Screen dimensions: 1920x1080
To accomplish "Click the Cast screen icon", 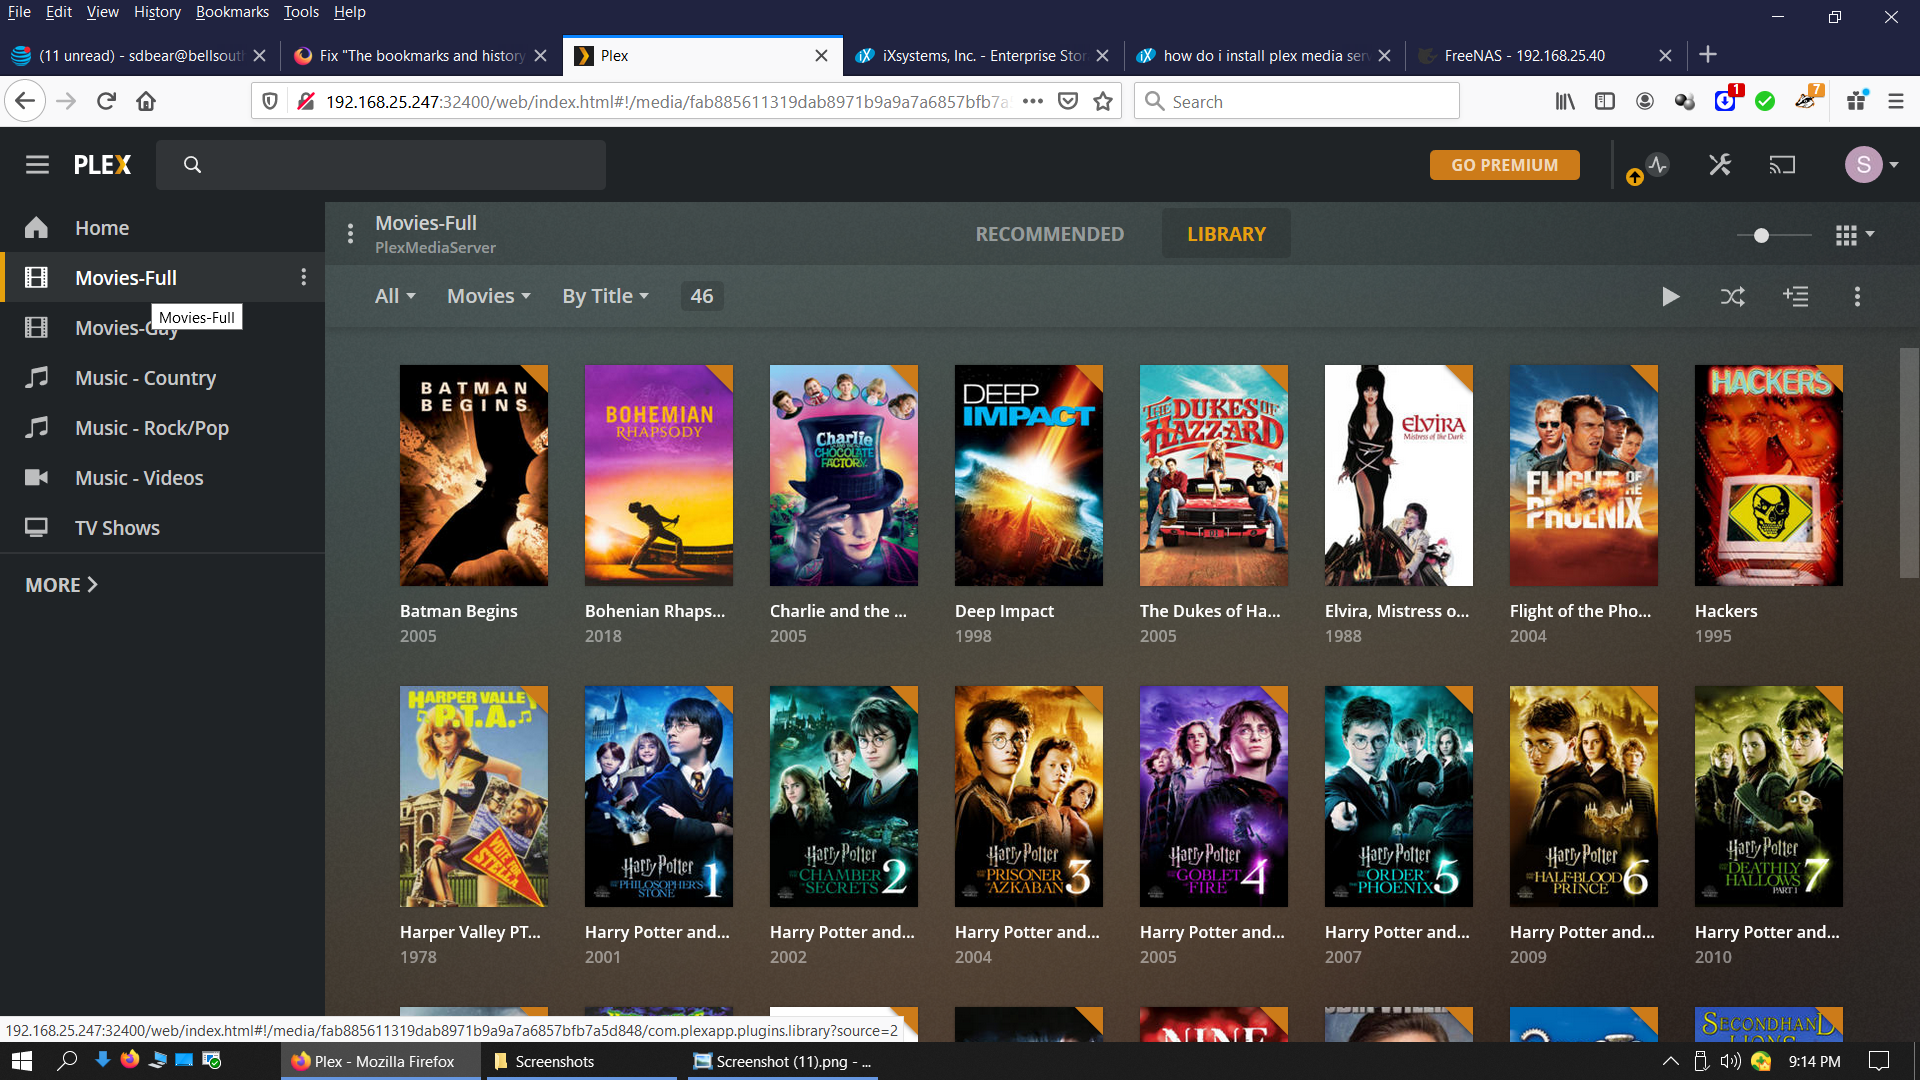I will click(1782, 165).
